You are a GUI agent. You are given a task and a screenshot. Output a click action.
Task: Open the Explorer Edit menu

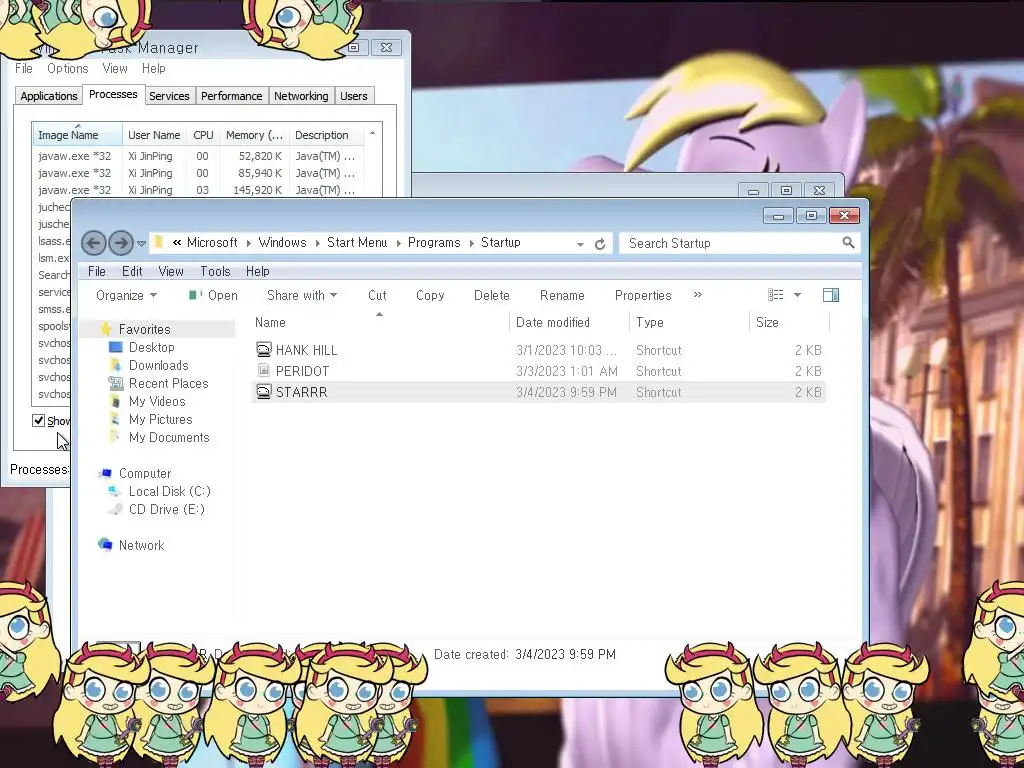point(132,271)
